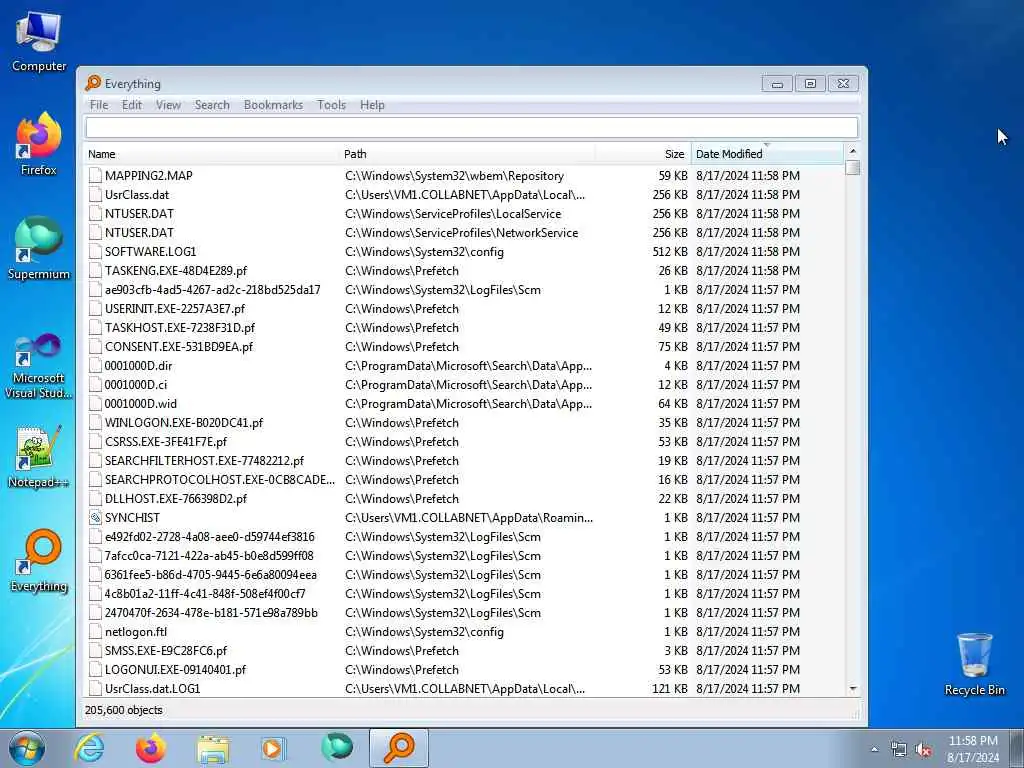This screenshot has width=1024, height=768.
Task: Click the NetworkService path of NTUSER.DAT
Action: pos(462,232)
